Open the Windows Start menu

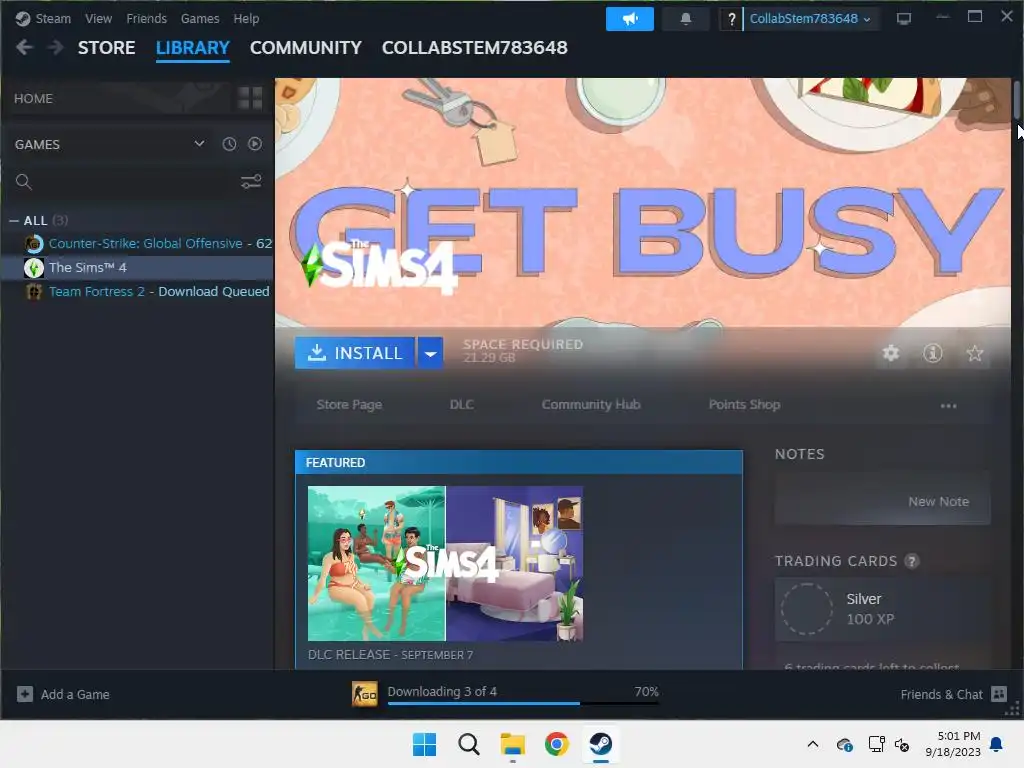pyautogui.click(x=424, y=744)
